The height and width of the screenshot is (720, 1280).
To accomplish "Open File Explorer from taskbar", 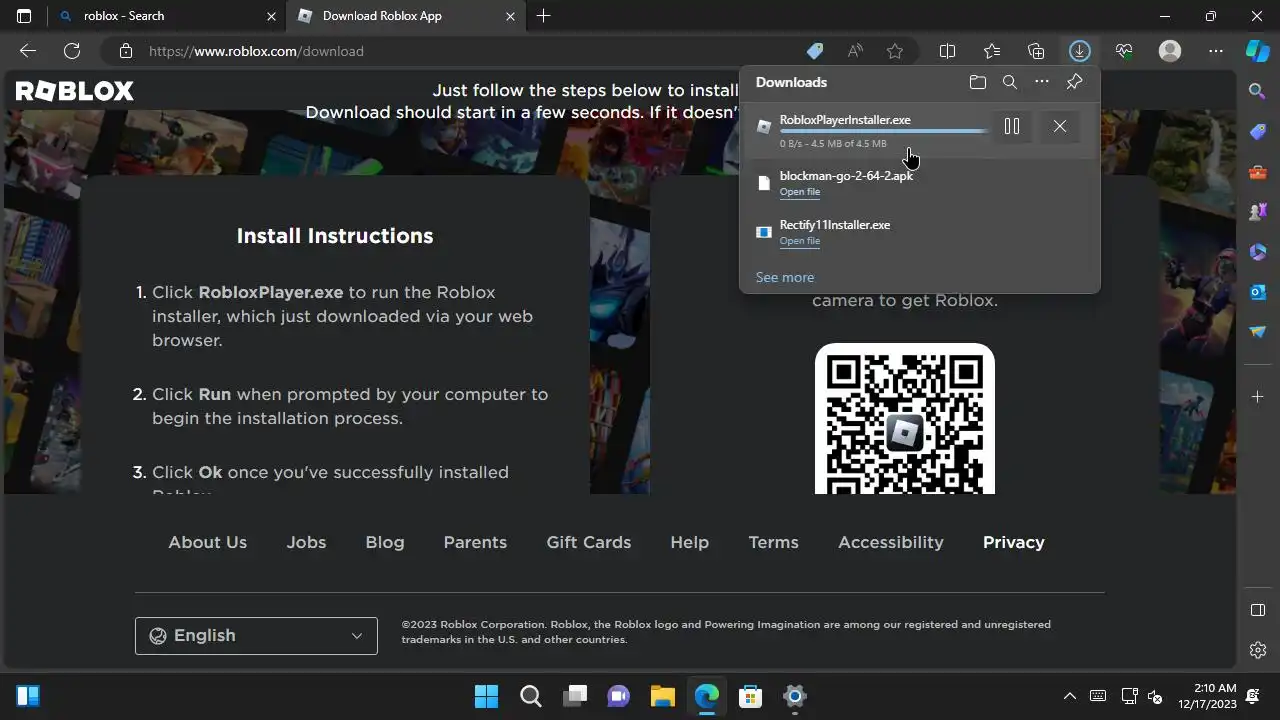I will coord(662,696).
